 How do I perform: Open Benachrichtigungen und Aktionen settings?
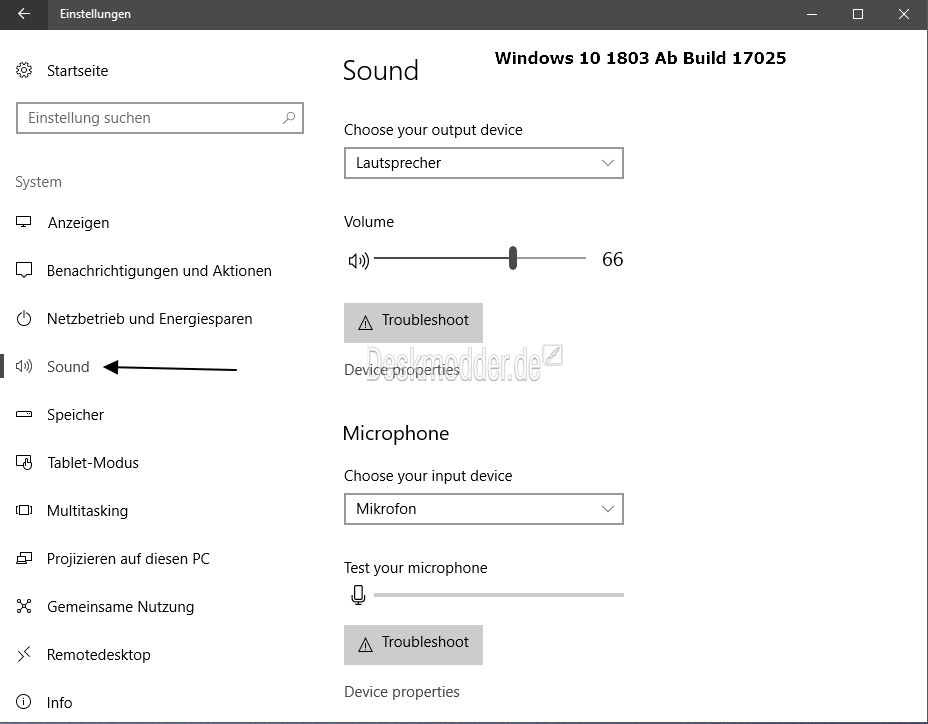coord(159,271)
